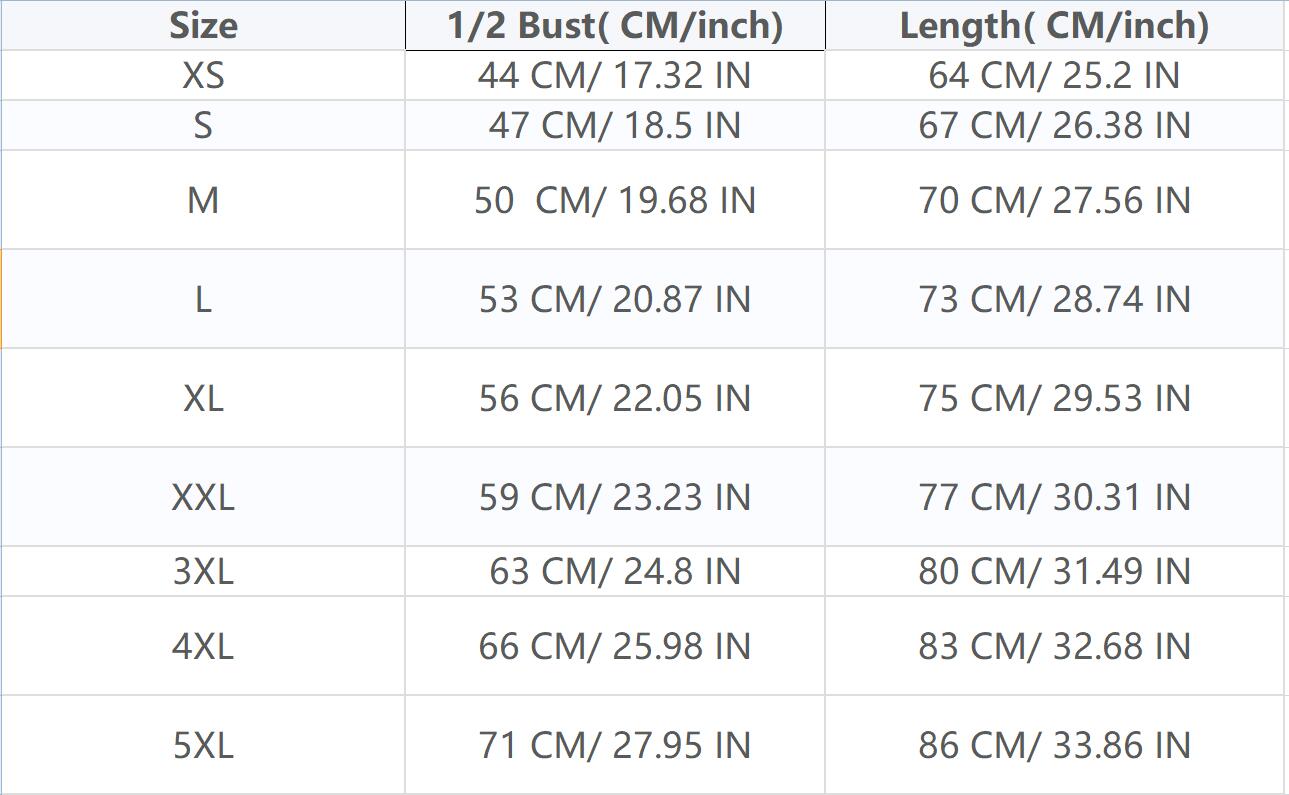Select the 56 CM/ 22.05 IN cell
This screenshot has height=795, width=1289.
click(614, 398)
